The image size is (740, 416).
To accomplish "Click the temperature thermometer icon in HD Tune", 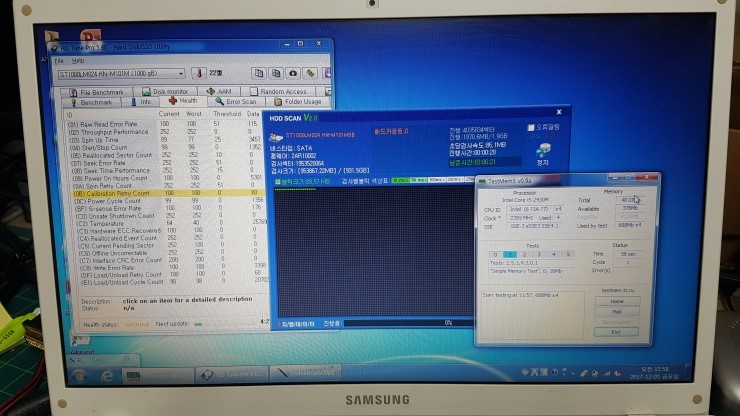I will pyautogui.click(x=199, y=73).
